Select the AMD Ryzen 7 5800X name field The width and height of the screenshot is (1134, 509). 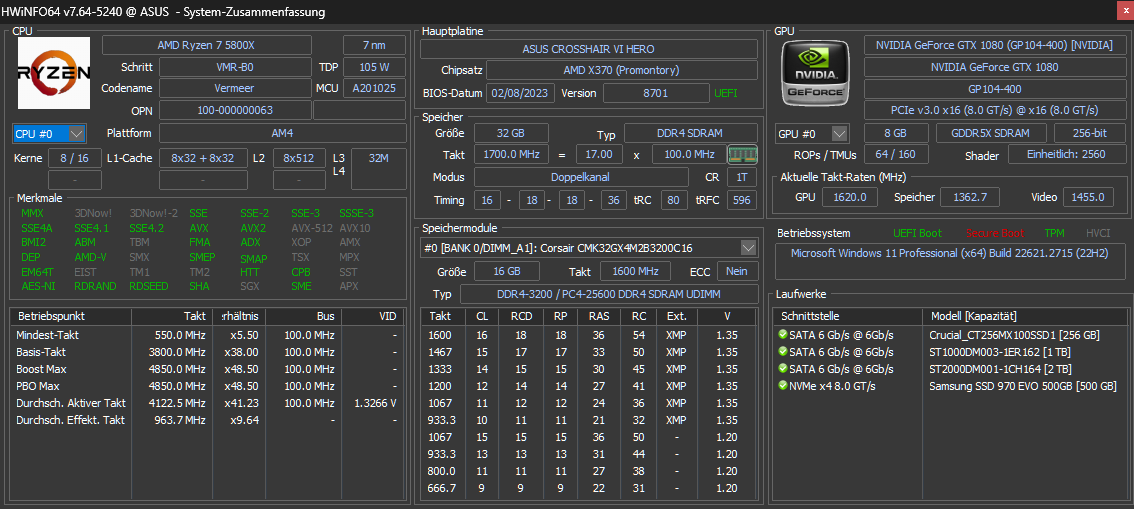(207, 45)
